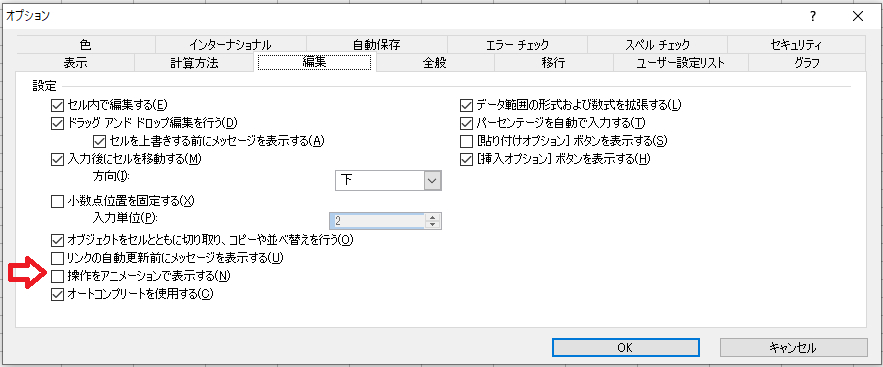Select the エラー チェック tab
The height and width of the screenshot is (367, 883).
pyautogui.click(x=517, y=44)
